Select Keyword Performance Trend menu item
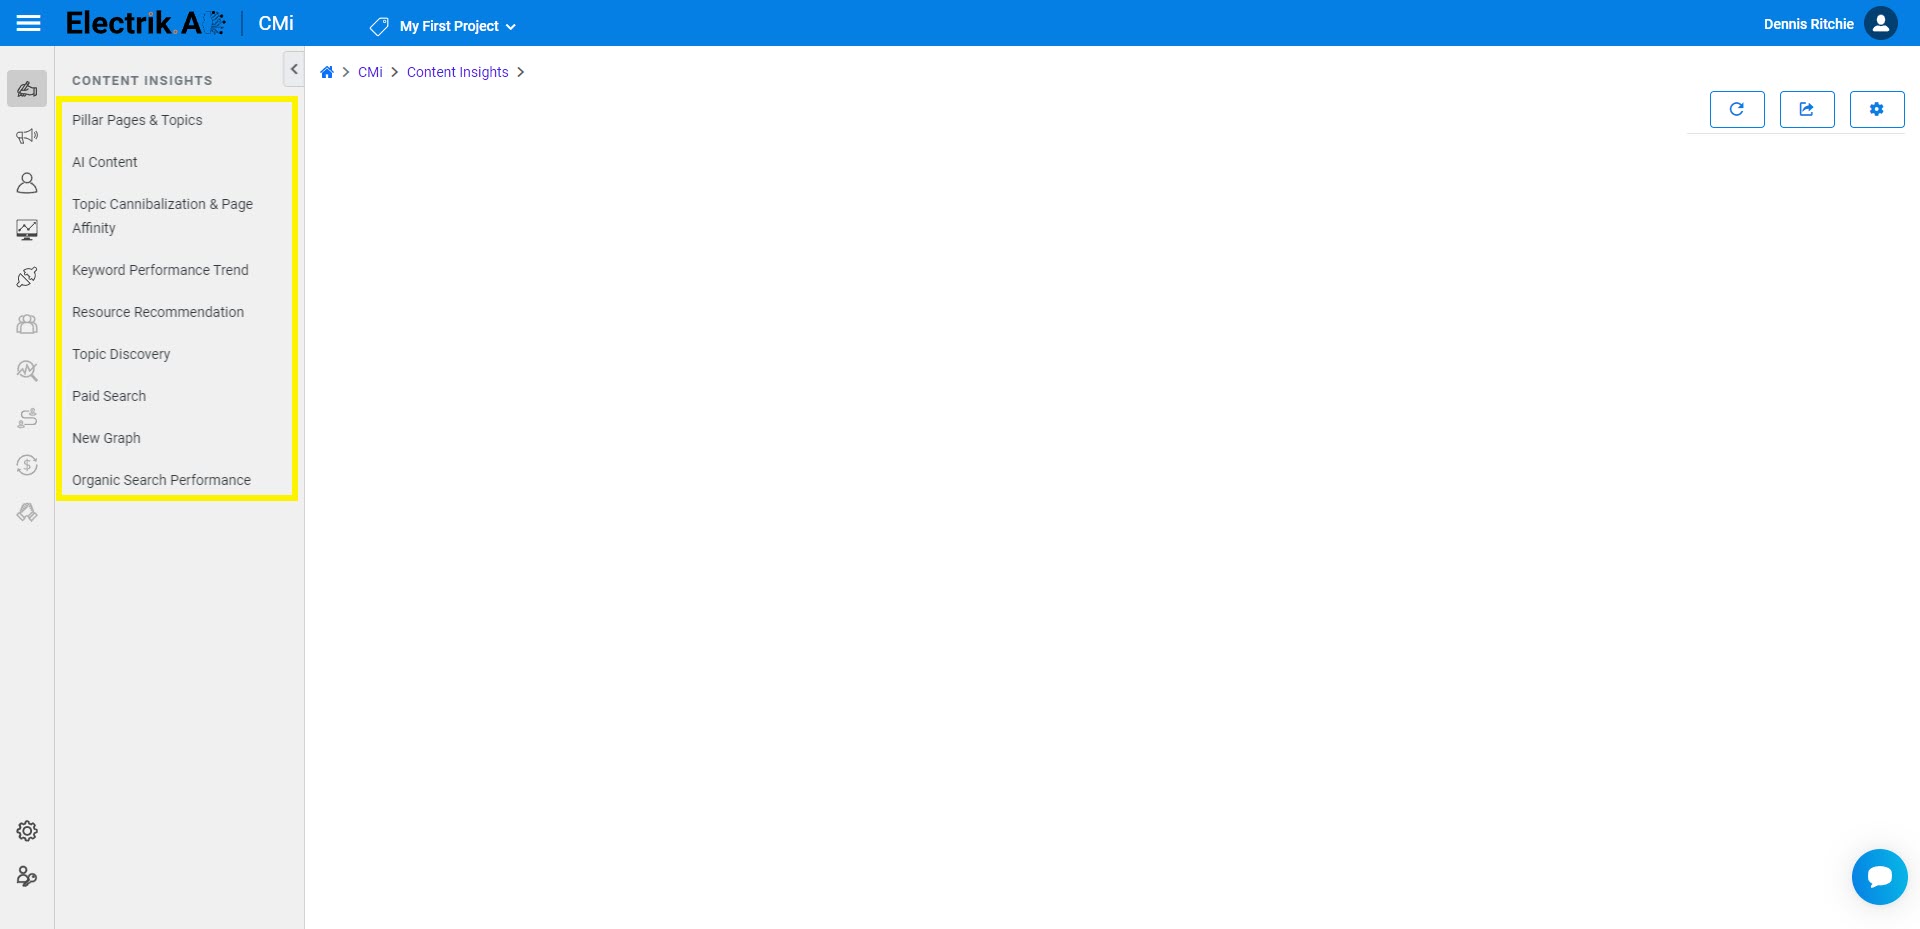This screenshot has height=929, width=1920. click(x=160, y=270)
